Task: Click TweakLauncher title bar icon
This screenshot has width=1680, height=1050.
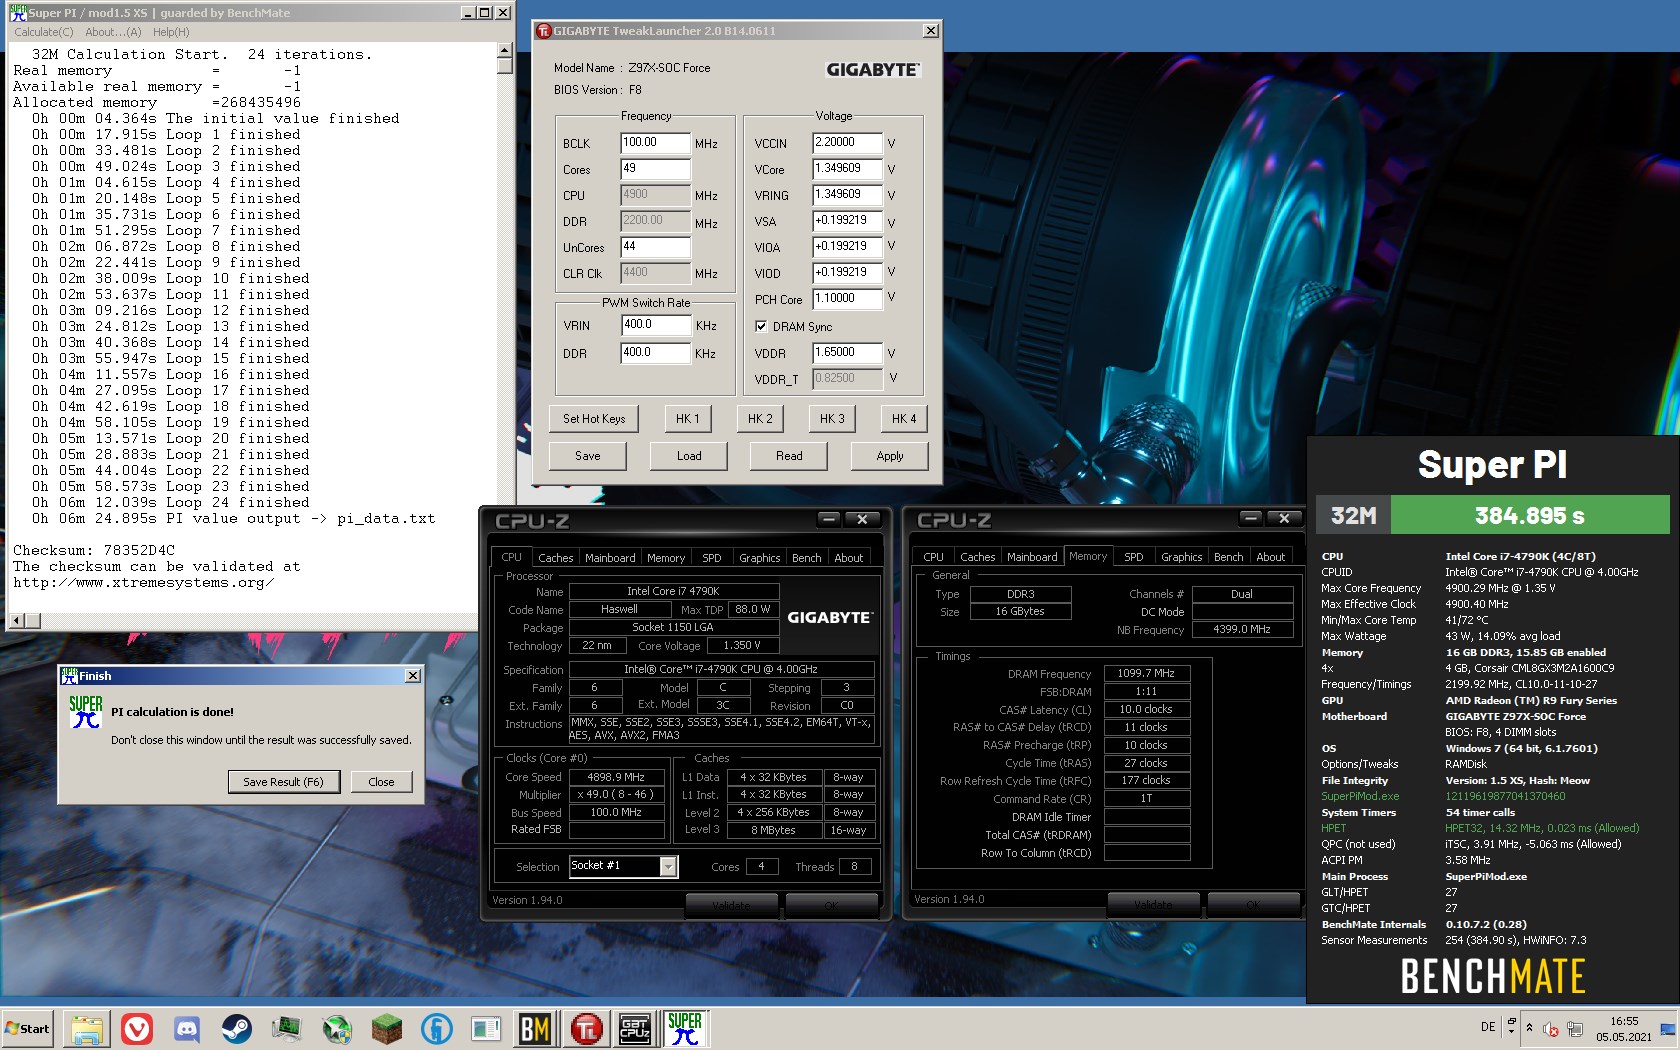Action: coord(544,31)
